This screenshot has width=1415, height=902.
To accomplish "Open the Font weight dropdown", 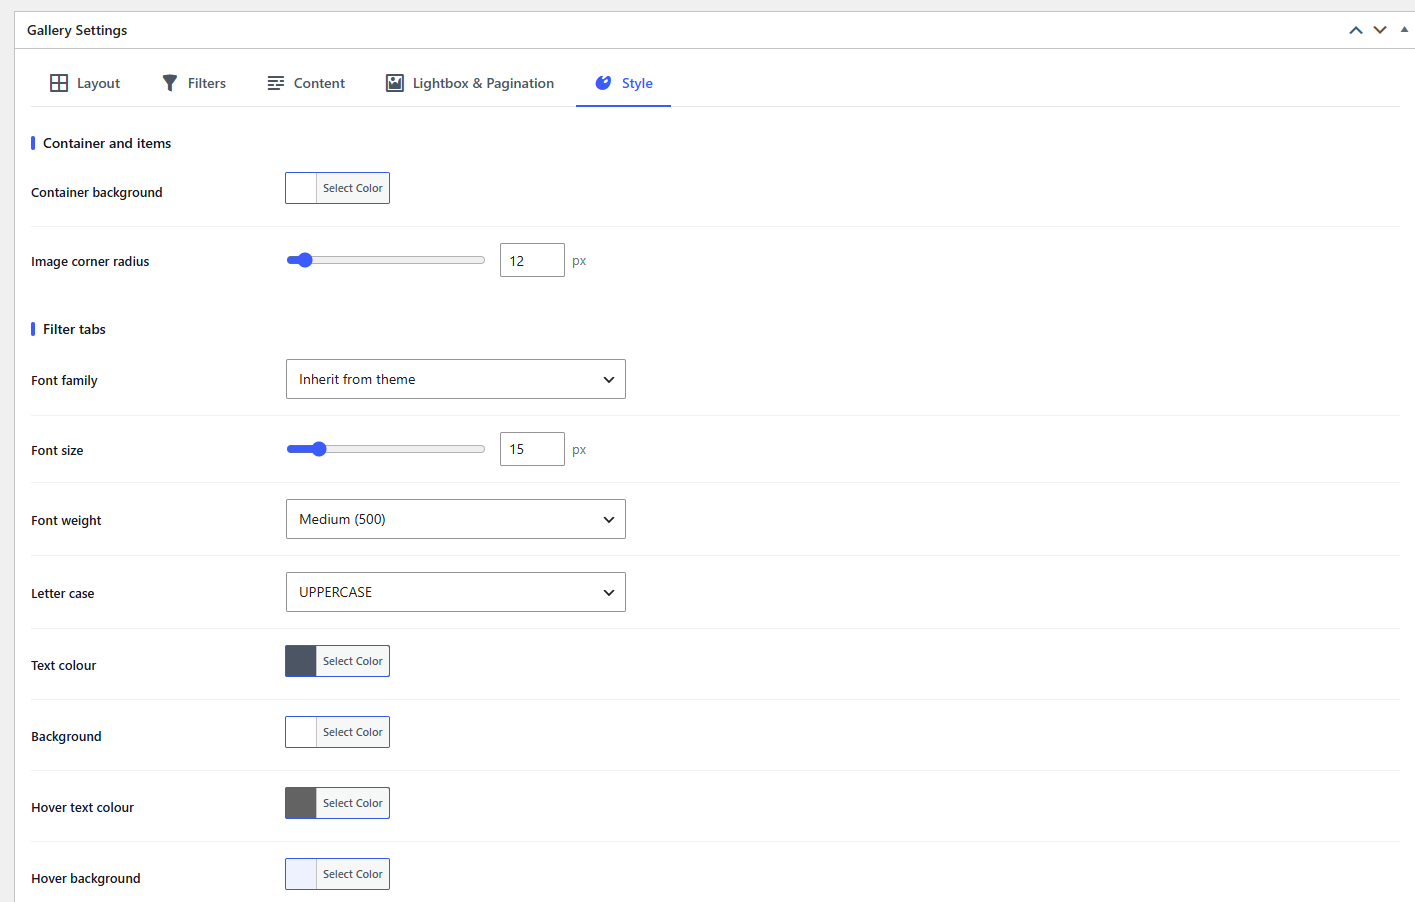I will point(456,519).
